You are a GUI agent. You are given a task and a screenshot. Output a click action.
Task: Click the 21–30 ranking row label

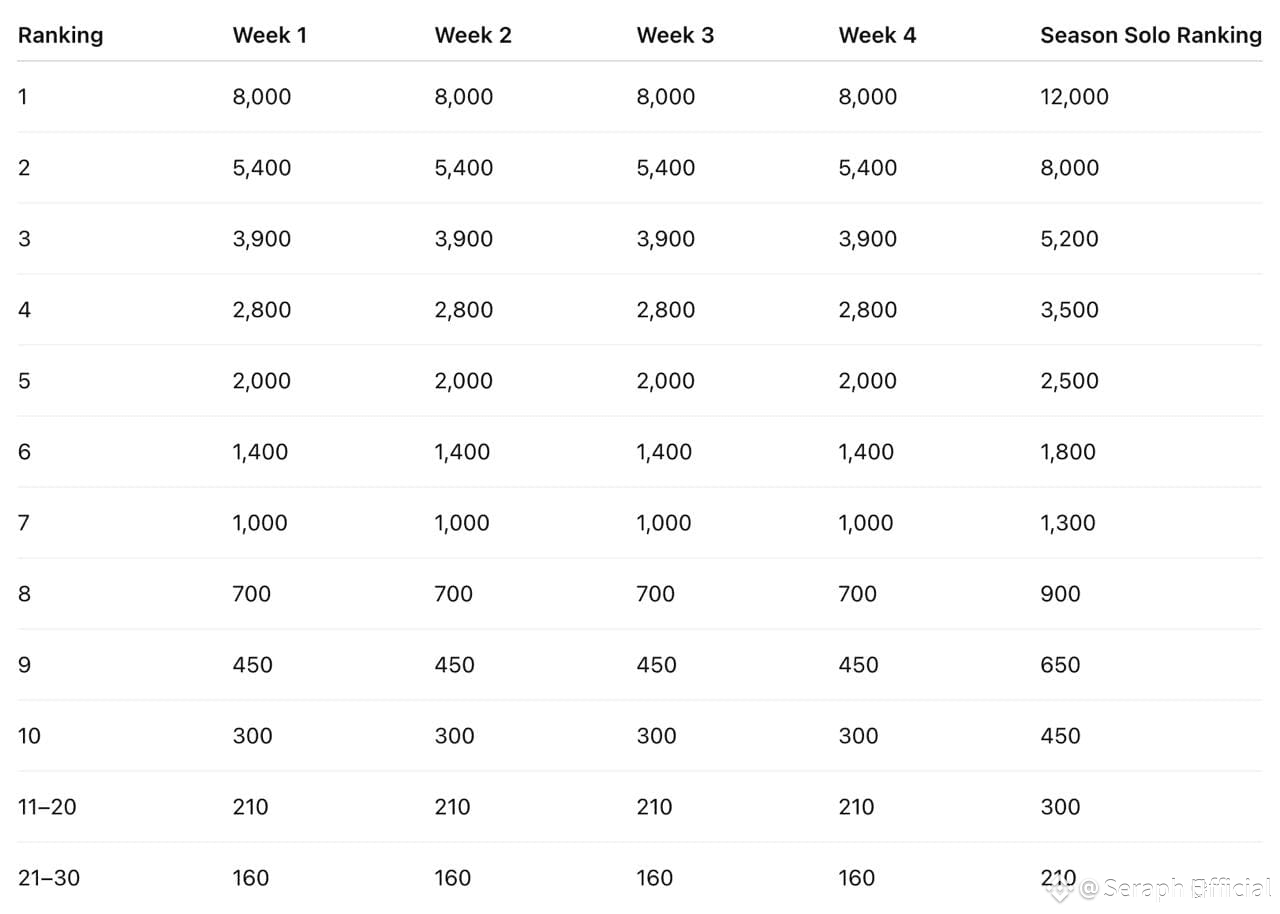pyautogui.click(x=48, y=878)
